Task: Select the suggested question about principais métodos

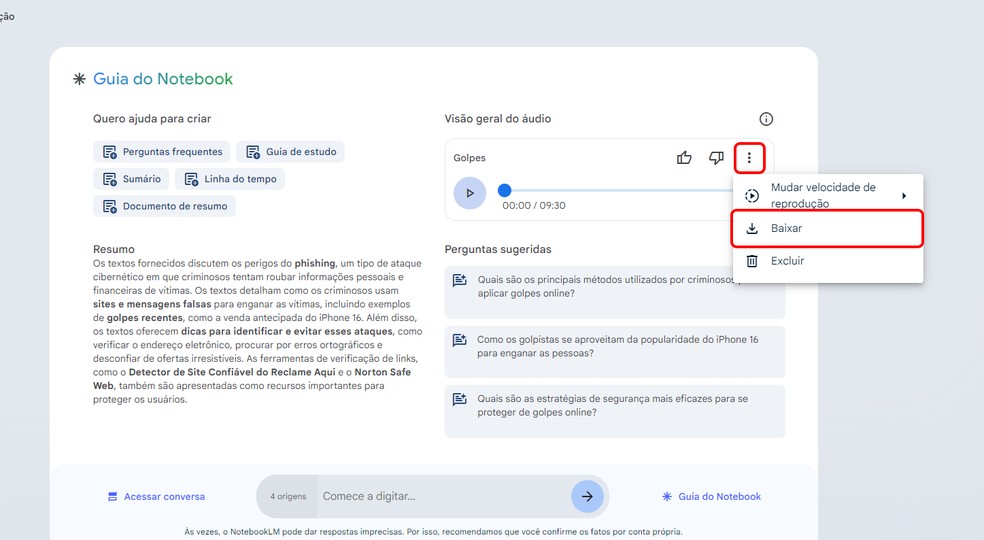Action: pyautogui.click(x=614, y=292)
